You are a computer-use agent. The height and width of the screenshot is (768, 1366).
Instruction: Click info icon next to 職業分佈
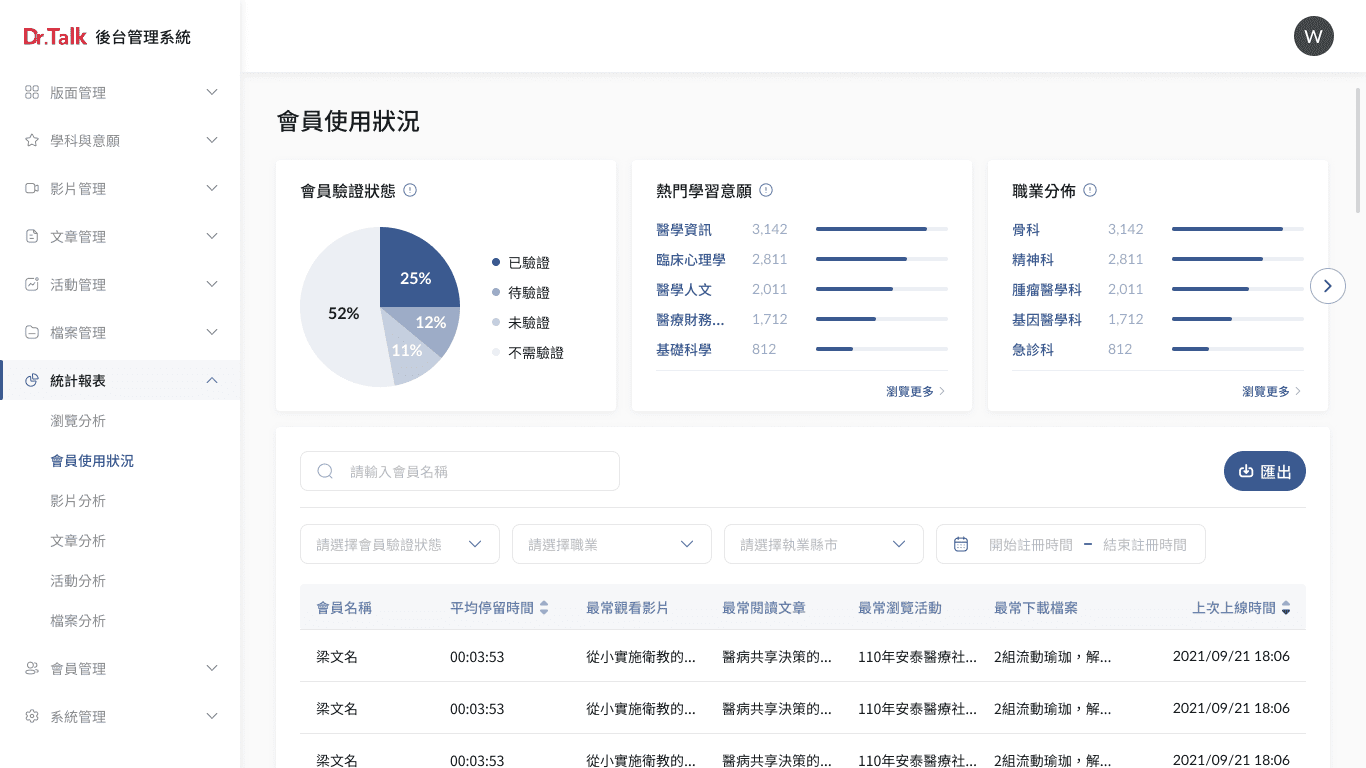click(1090, 190)
